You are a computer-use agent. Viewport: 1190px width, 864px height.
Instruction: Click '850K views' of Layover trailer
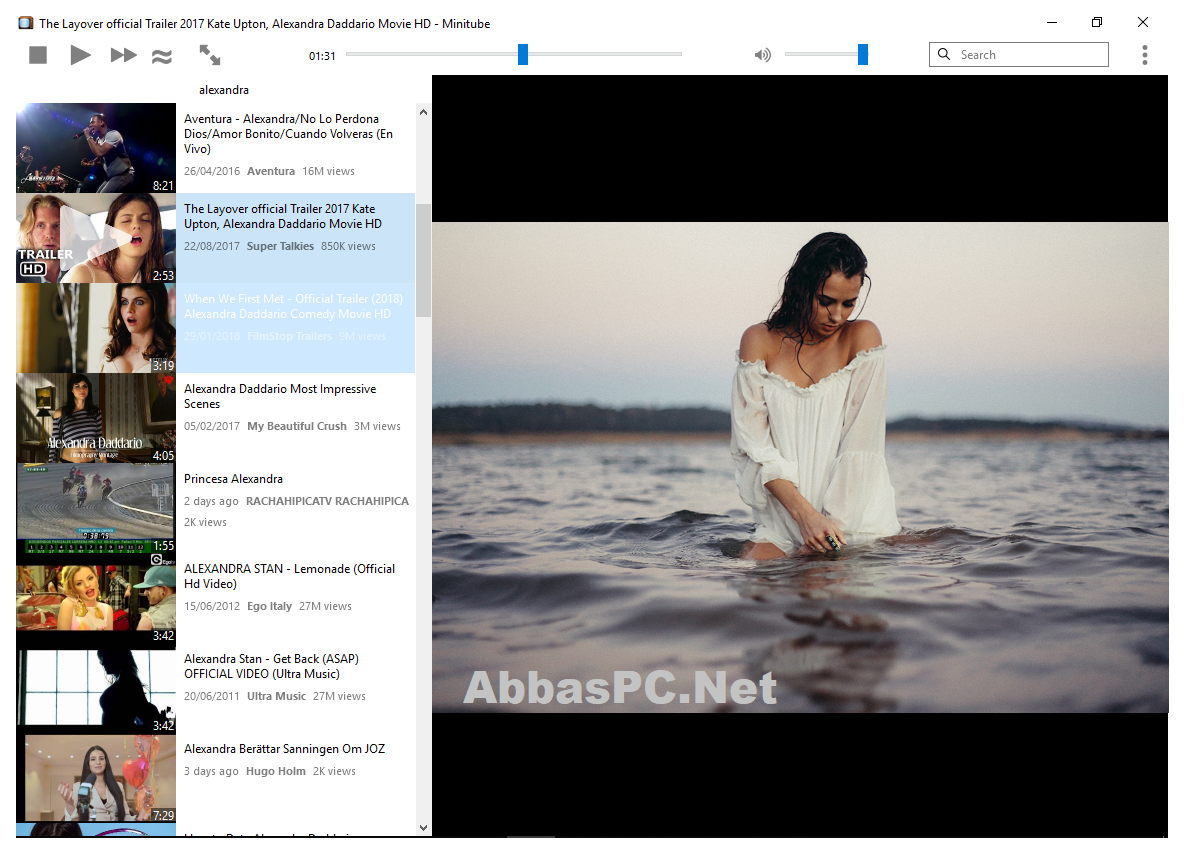coord(348,246)
